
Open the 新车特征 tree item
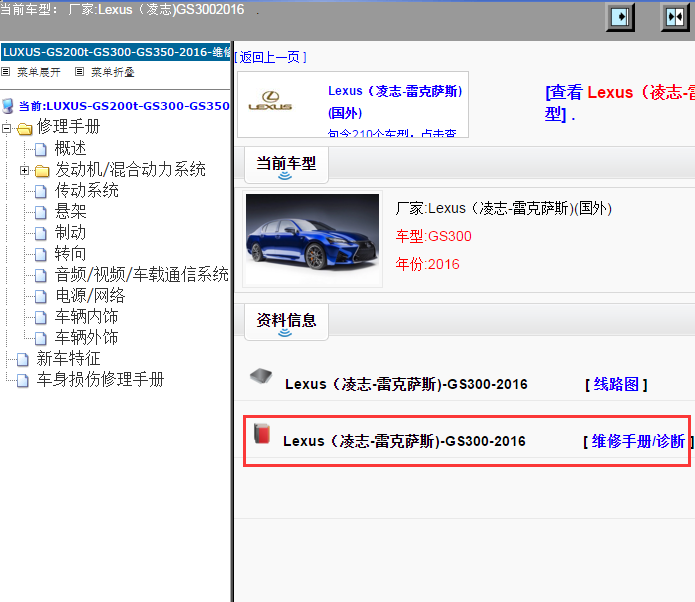point(69,359)
